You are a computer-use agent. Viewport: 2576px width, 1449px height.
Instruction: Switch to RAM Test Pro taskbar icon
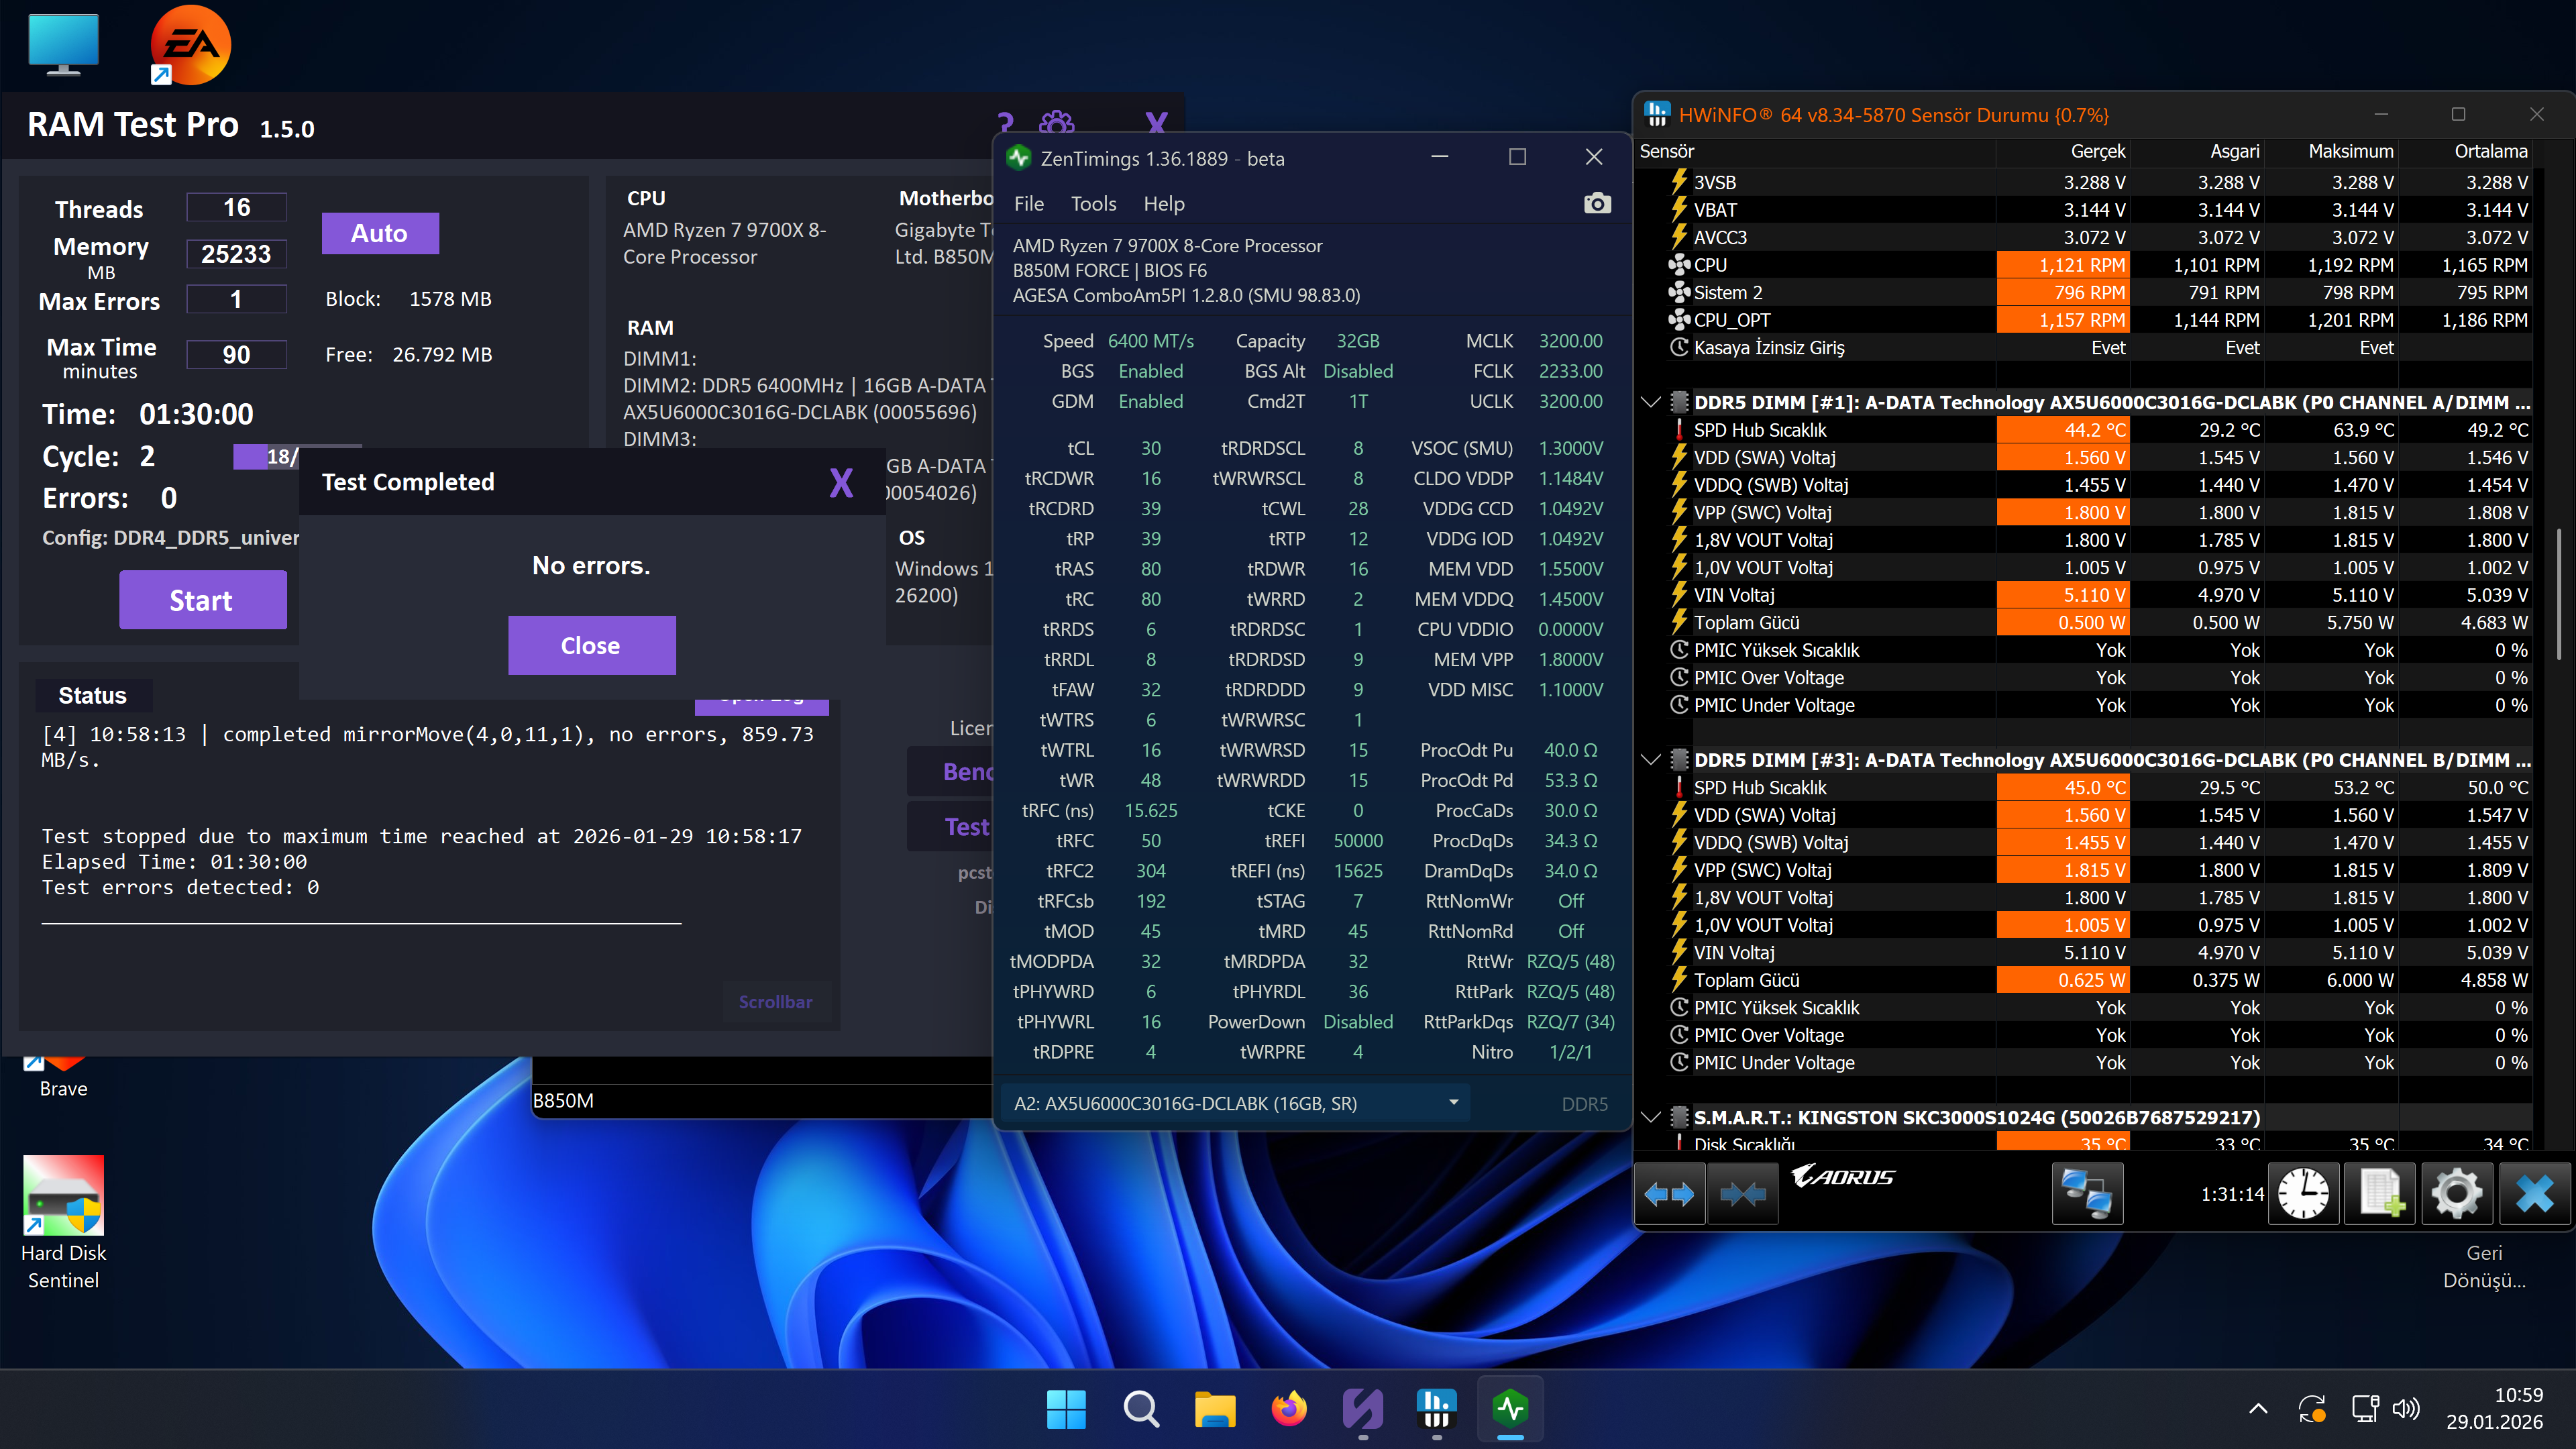(x=1363, y=1410)
